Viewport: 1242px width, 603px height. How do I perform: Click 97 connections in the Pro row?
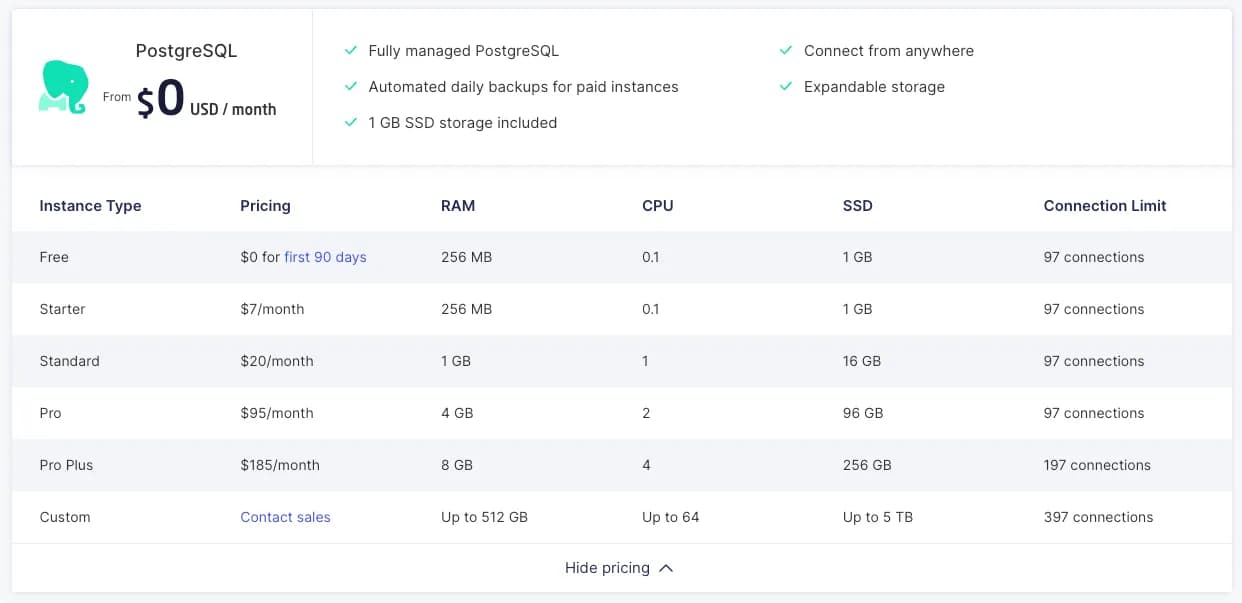(x=1094, y=413)
